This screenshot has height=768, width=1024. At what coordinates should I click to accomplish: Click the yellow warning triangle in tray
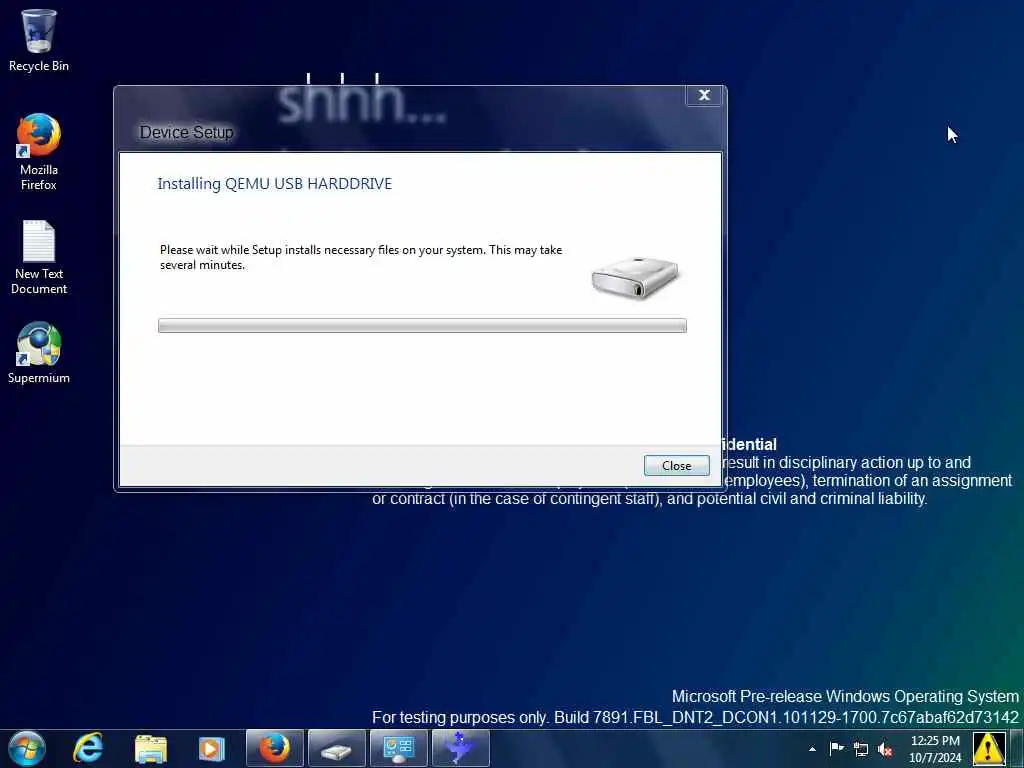click(x=988, y=748)
